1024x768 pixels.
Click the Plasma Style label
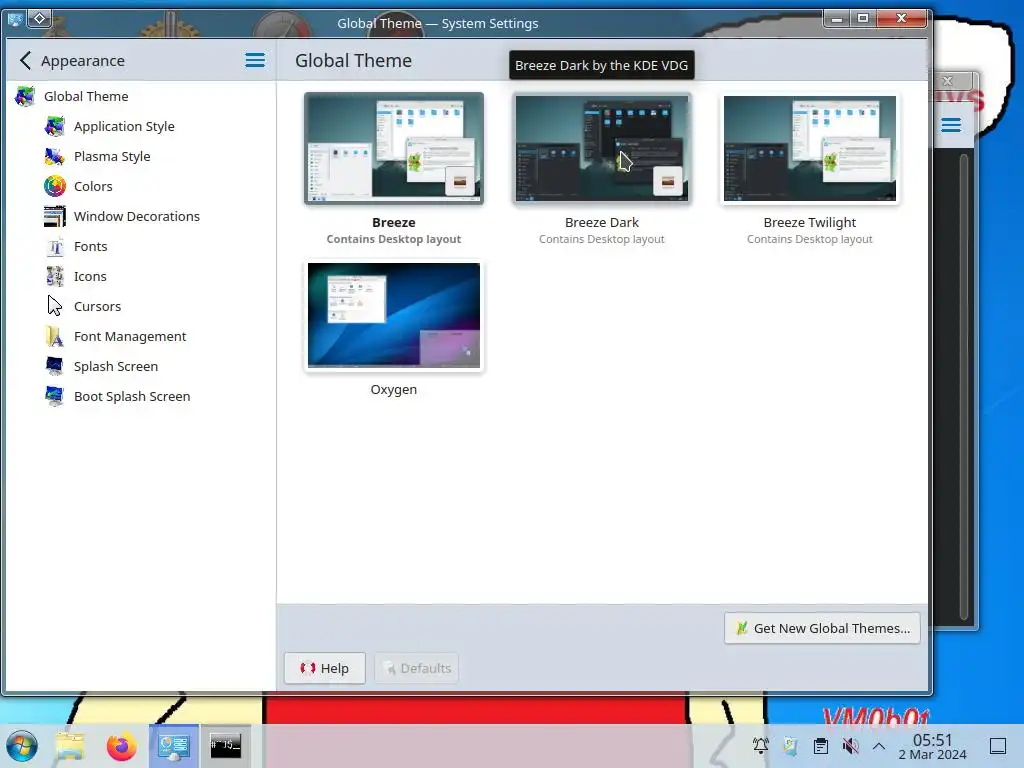tap(112, 157)
